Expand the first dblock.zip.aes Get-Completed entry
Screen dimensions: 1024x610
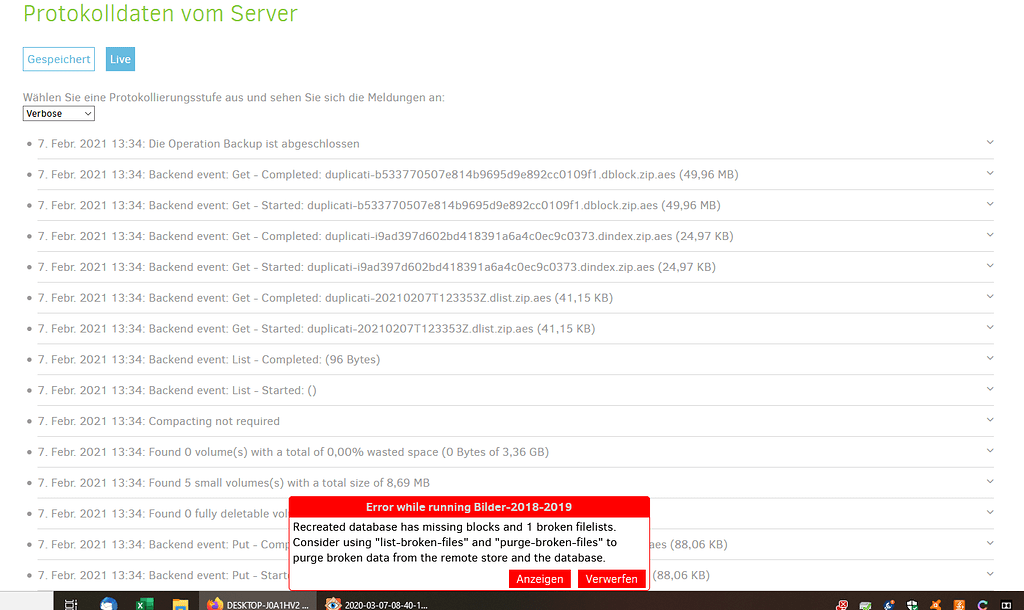click(x=989, y=174)
